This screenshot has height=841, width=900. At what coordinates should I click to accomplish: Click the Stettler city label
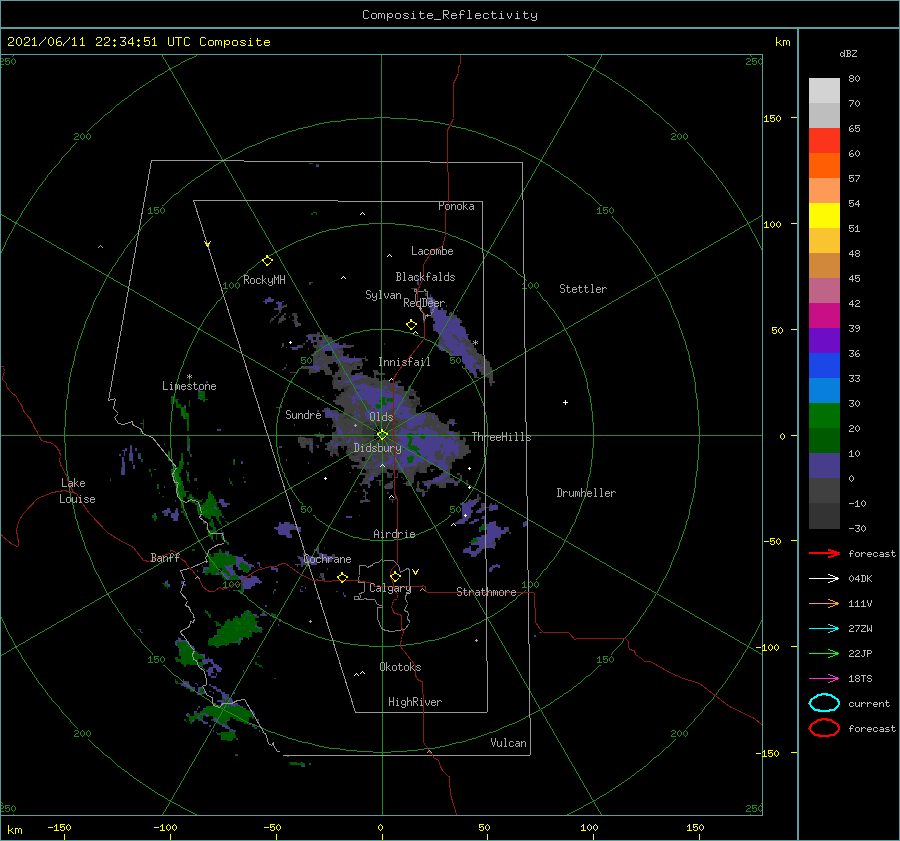583,289
